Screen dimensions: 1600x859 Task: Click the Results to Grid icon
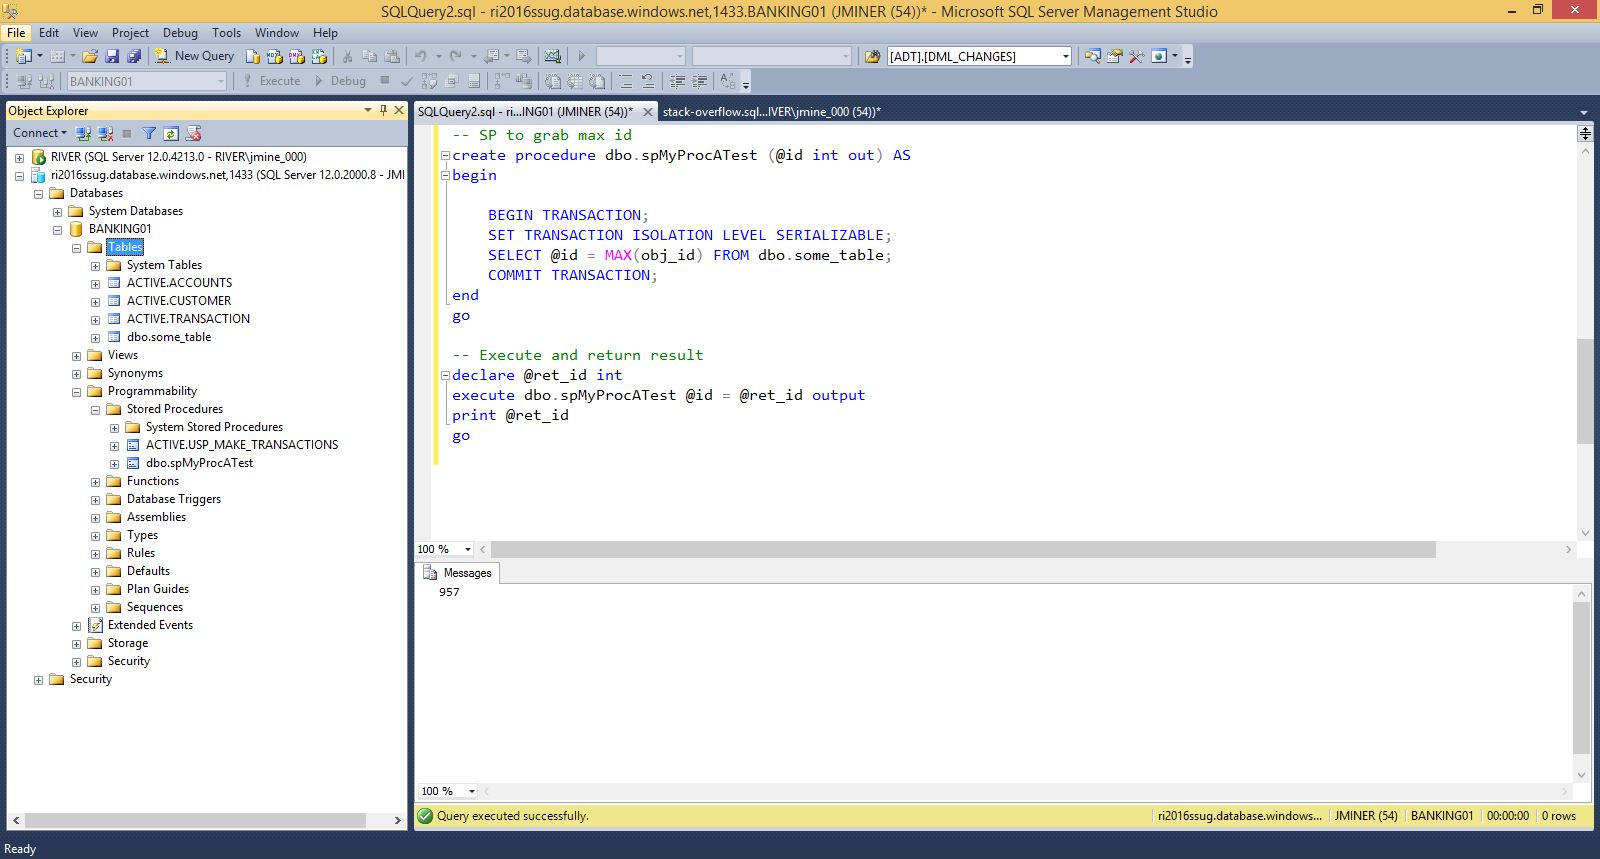pos(575,81)
